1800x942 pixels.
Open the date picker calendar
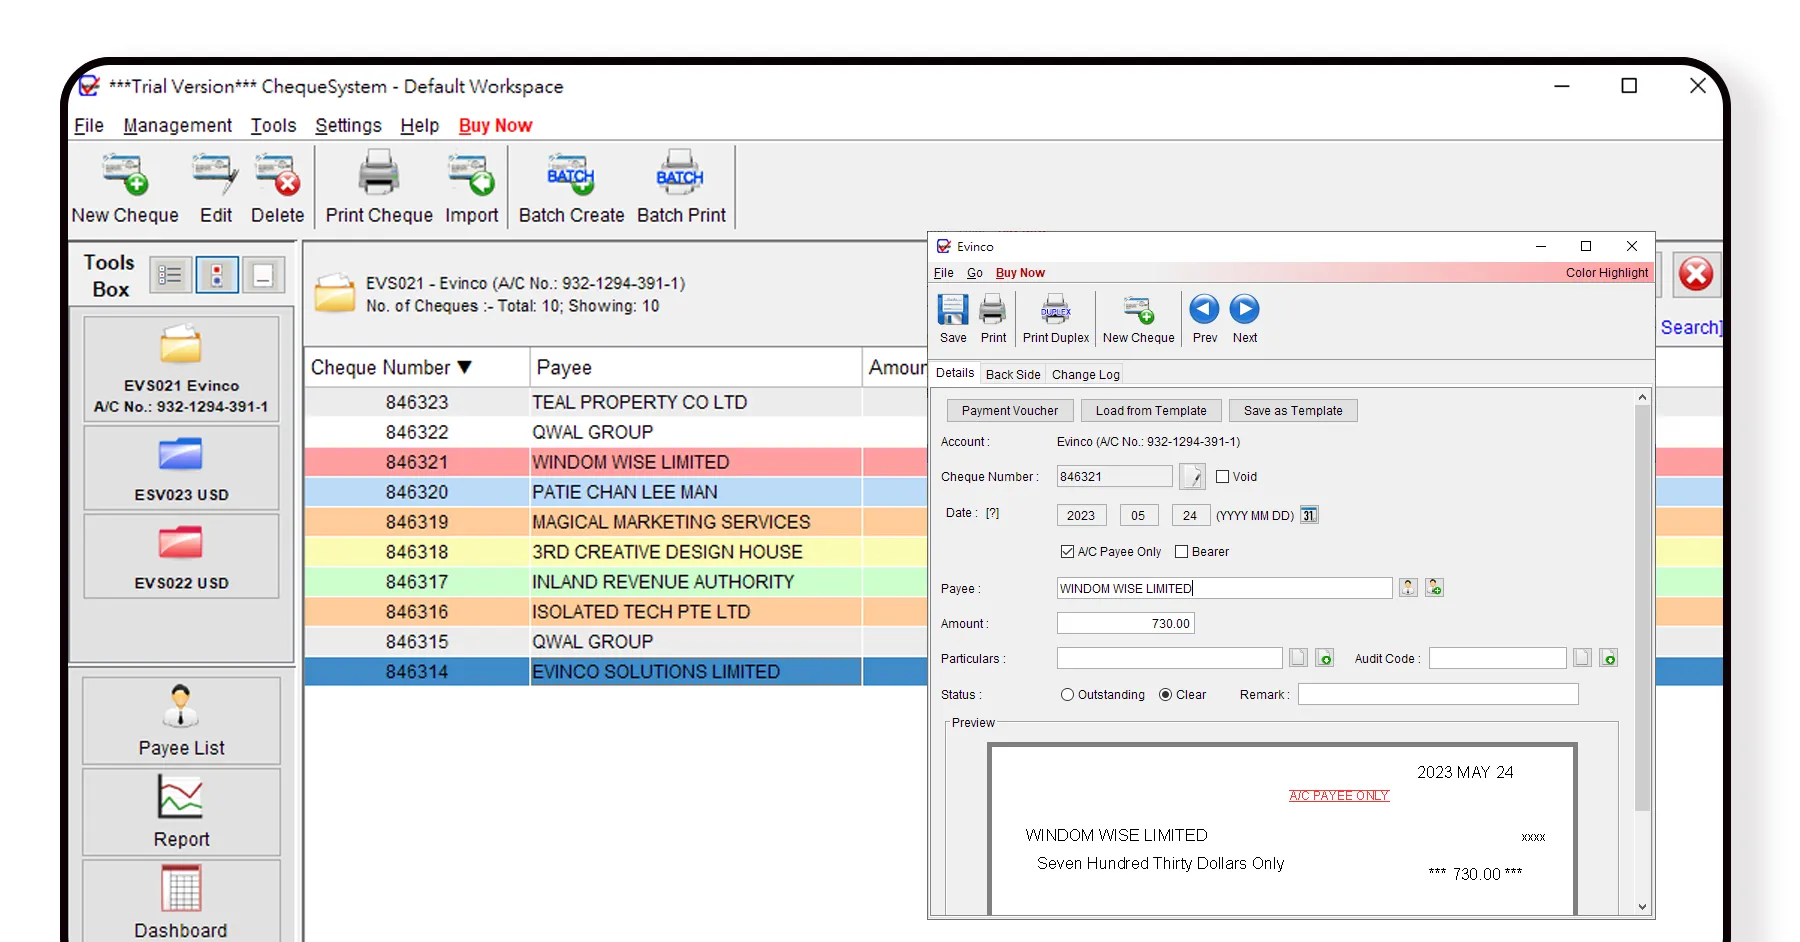pos(1308,515)
